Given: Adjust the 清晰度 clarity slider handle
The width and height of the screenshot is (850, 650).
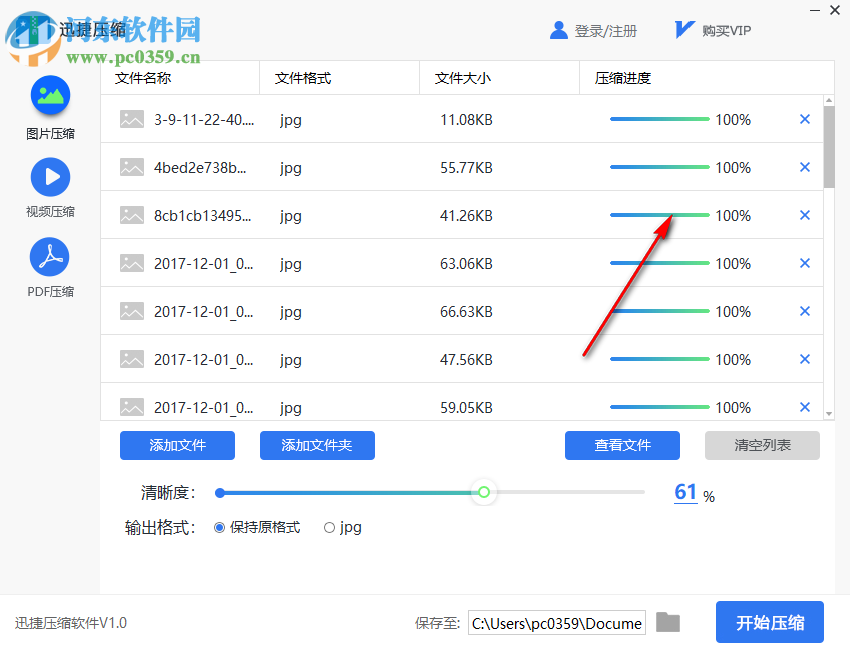Looking at the screenshot, I should click(x=484, y=492).
